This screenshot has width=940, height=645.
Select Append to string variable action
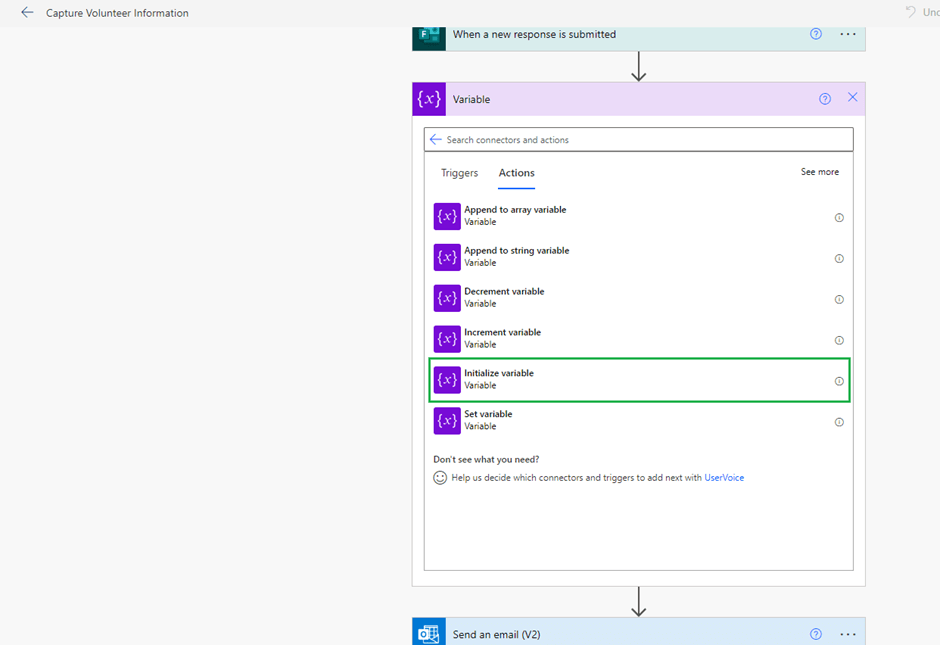click(516, 257)
